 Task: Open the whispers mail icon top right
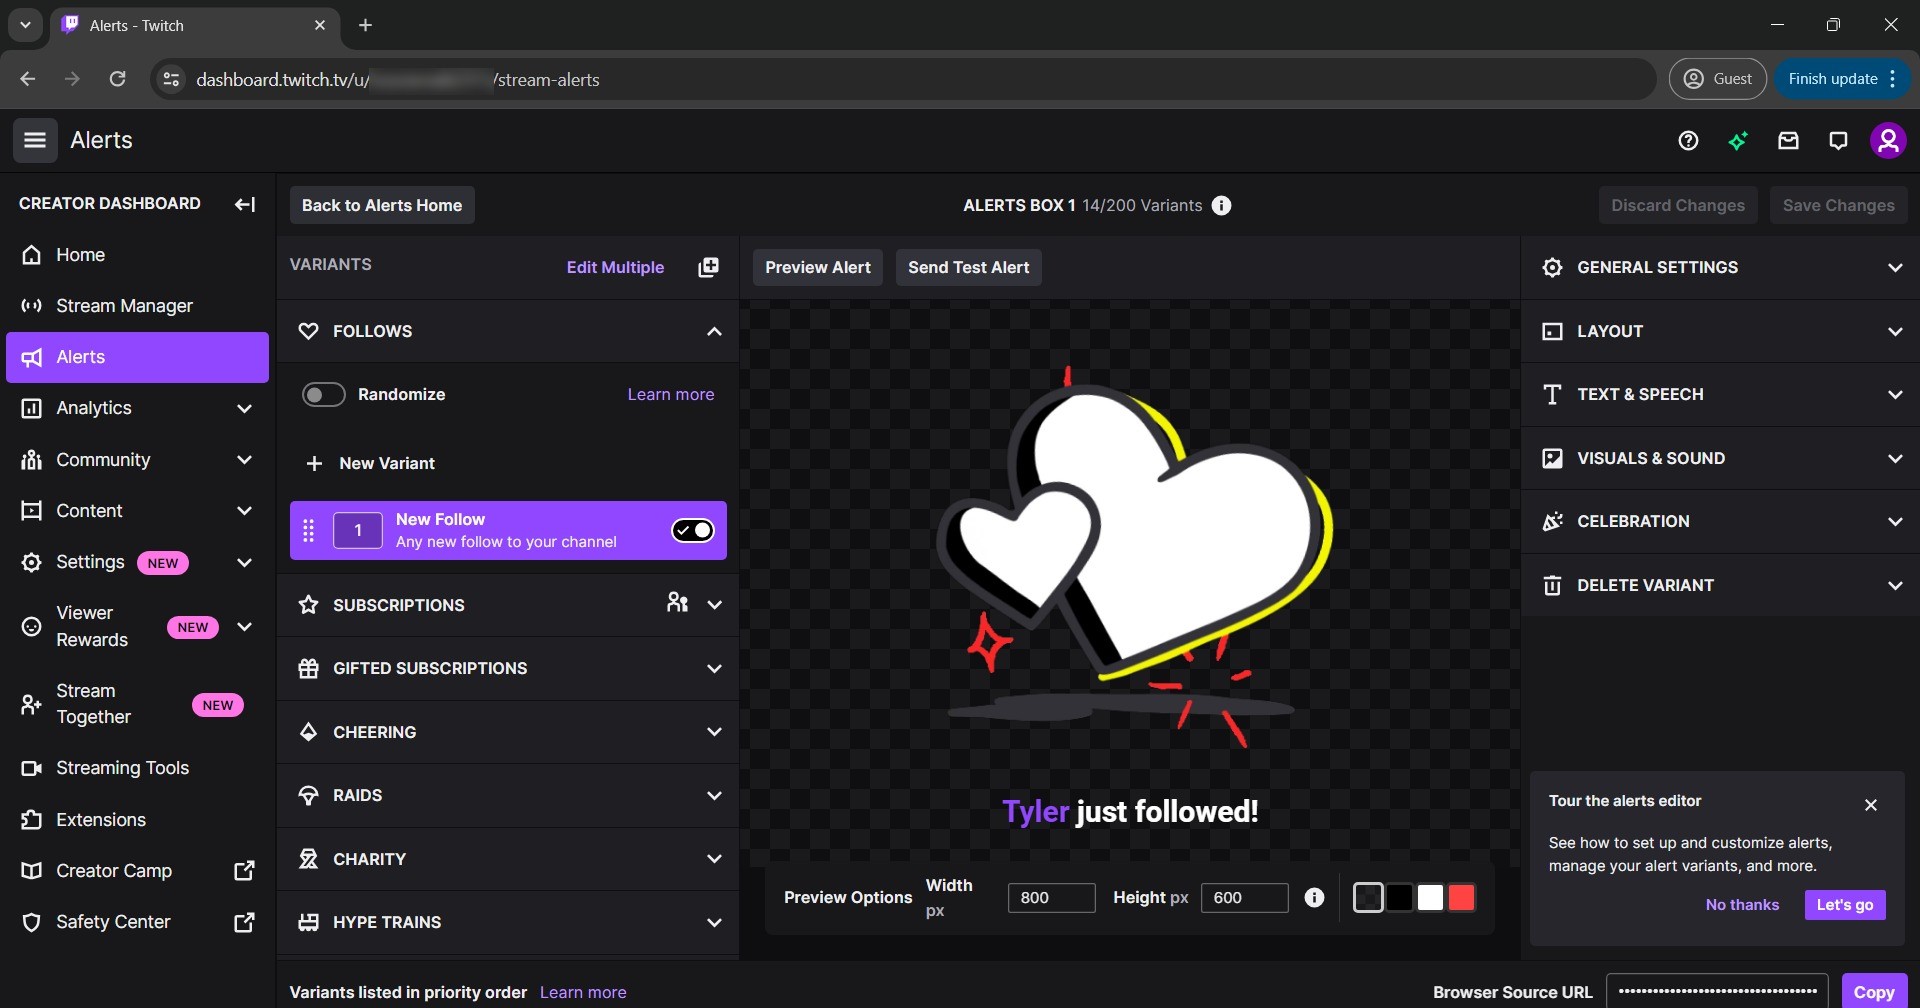pos(1788,140)
